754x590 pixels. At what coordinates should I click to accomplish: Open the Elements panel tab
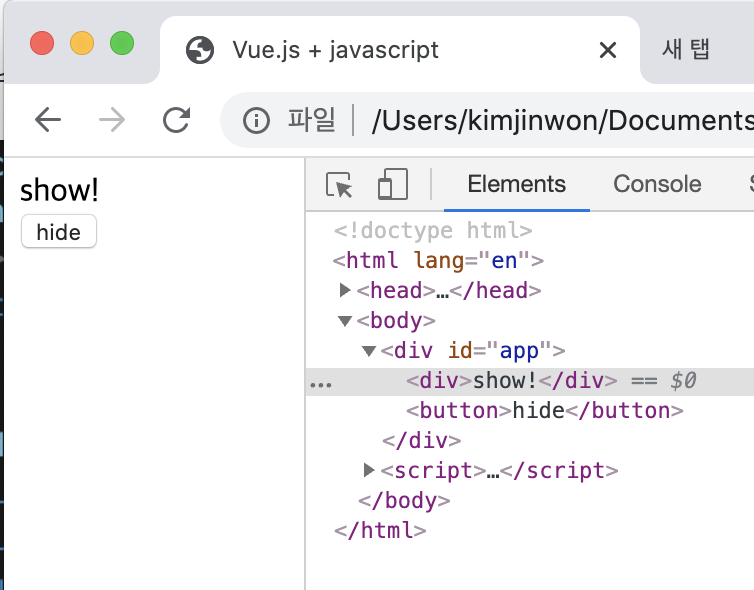[x=516, y=184]
